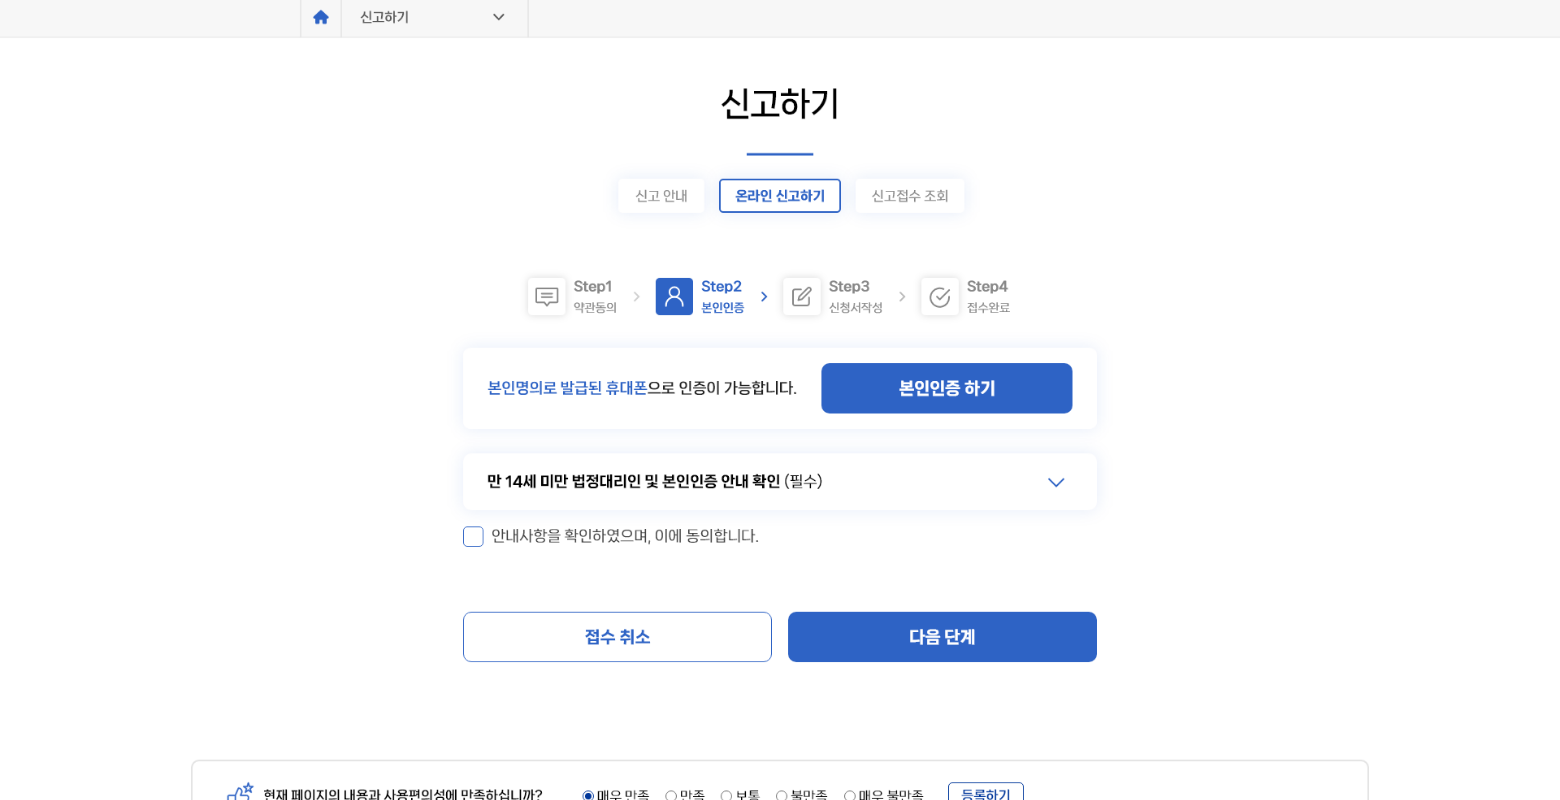Click the blue chevron after Step2
This screenshot has height=800, width=1560.
tap(764, 297)
